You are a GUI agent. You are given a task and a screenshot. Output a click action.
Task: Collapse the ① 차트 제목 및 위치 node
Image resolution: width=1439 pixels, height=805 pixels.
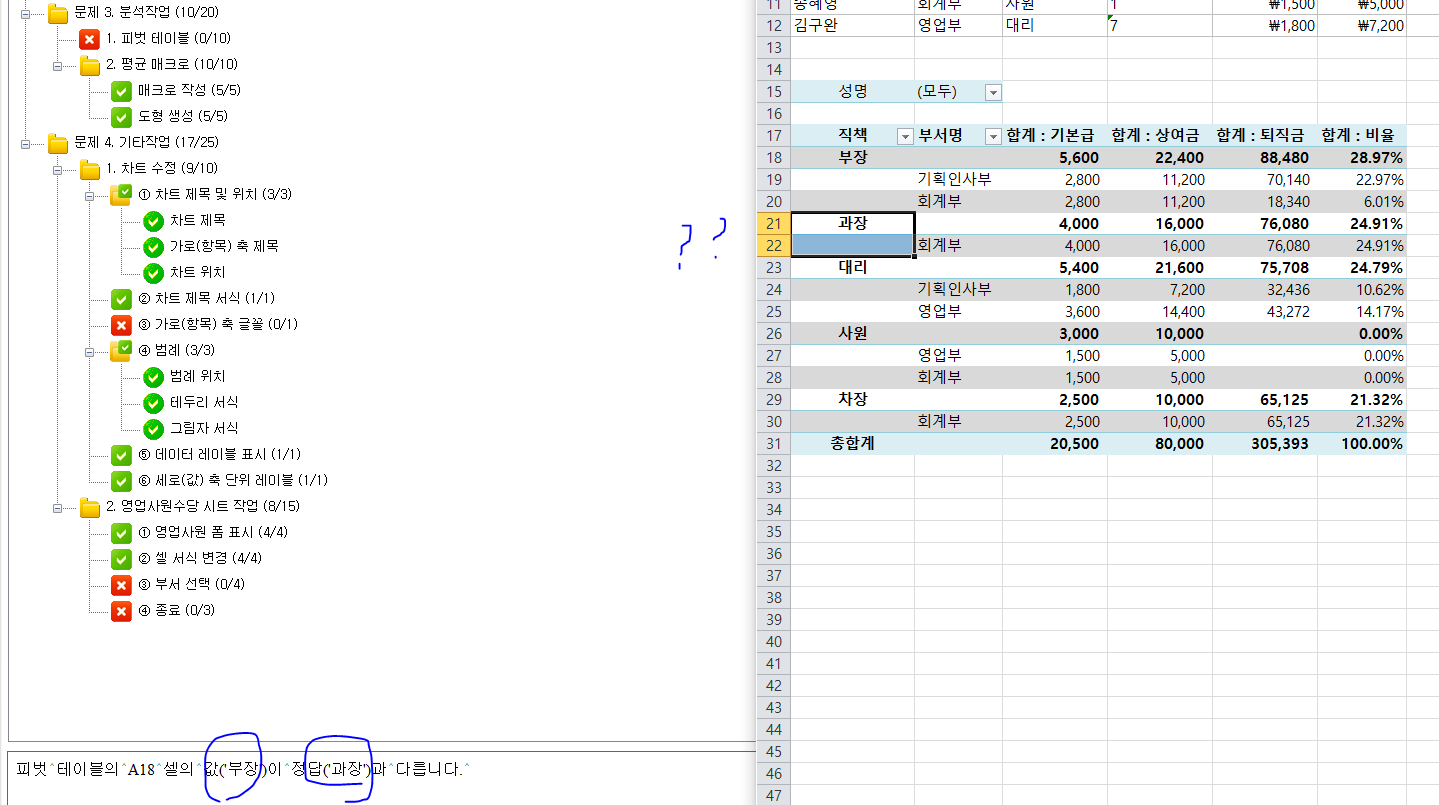[x=89, y=195]
